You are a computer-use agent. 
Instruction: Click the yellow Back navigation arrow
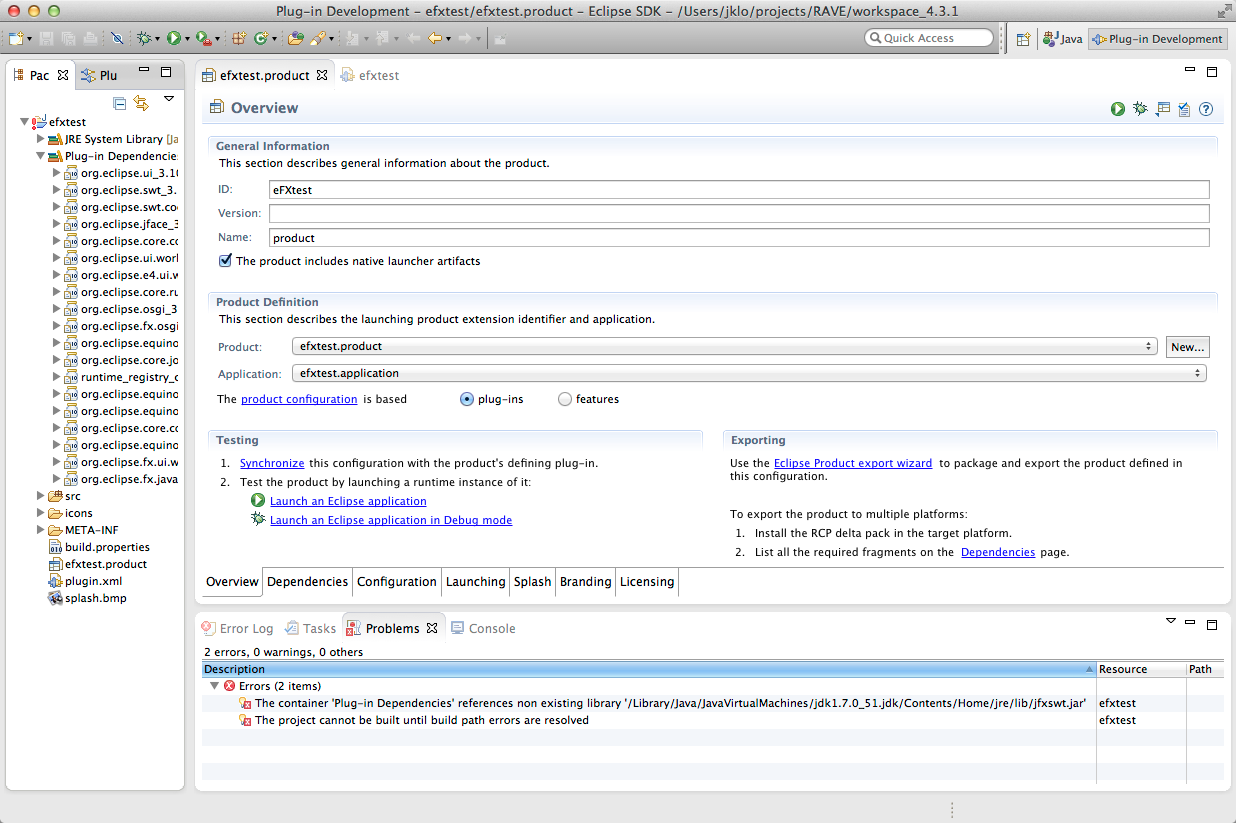pyautogui.click(x=435, y=38)
